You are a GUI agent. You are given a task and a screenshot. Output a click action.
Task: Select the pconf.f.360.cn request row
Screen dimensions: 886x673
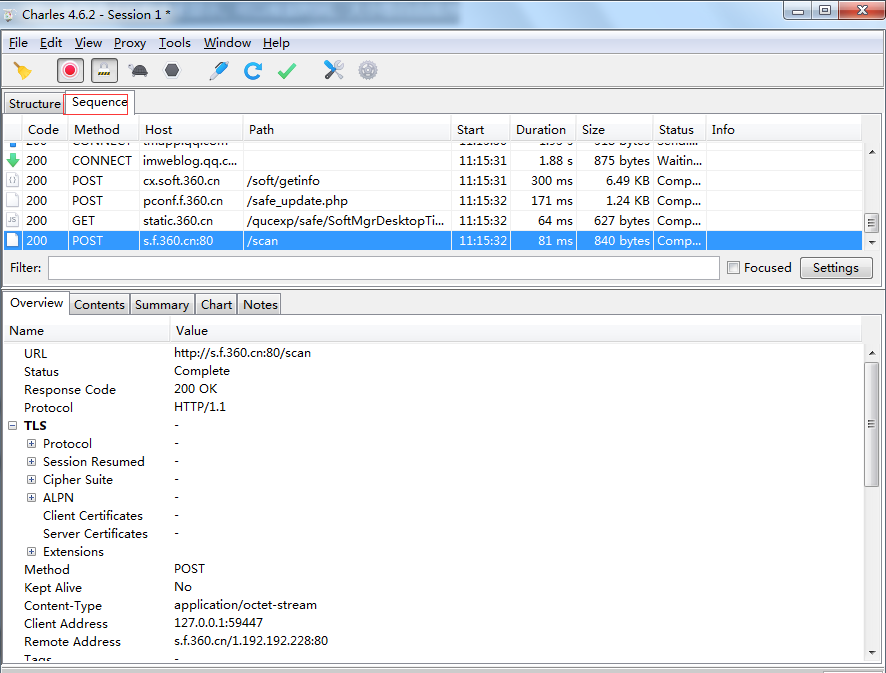click(433, 201)
